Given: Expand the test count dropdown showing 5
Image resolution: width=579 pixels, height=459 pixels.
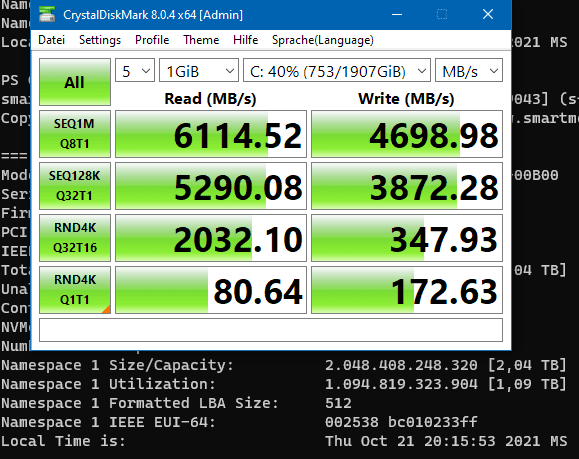Looking at the screenshot, I should 135,70.
